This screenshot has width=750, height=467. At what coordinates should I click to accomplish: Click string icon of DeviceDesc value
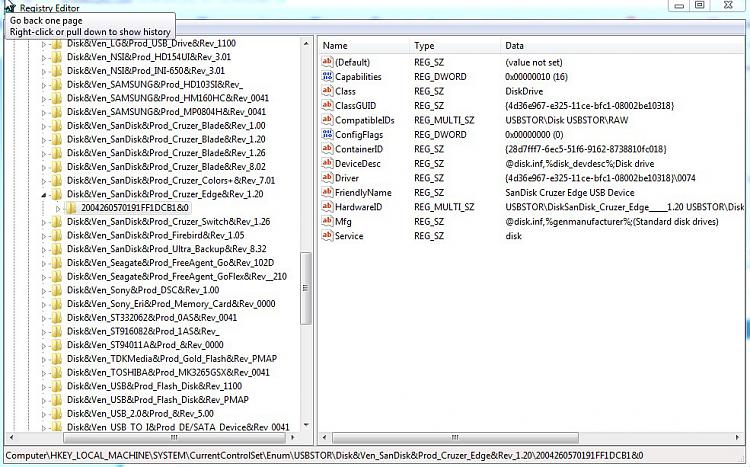coord(327,163)
